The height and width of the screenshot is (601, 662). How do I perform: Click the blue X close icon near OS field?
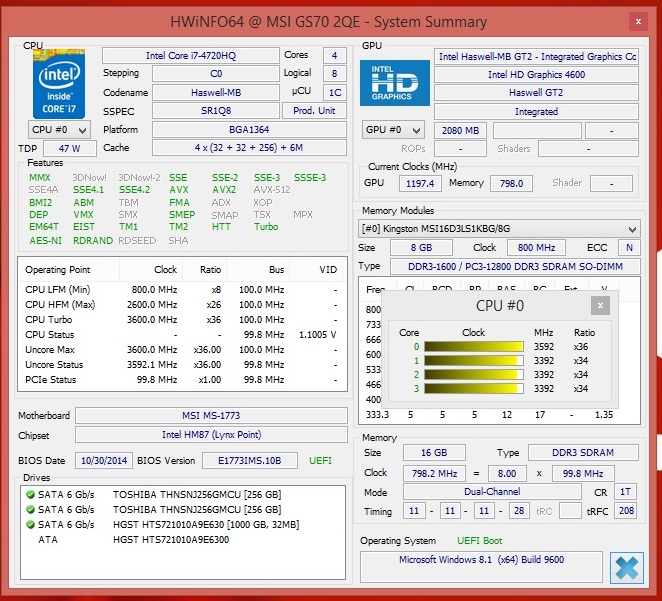point(627,568)
